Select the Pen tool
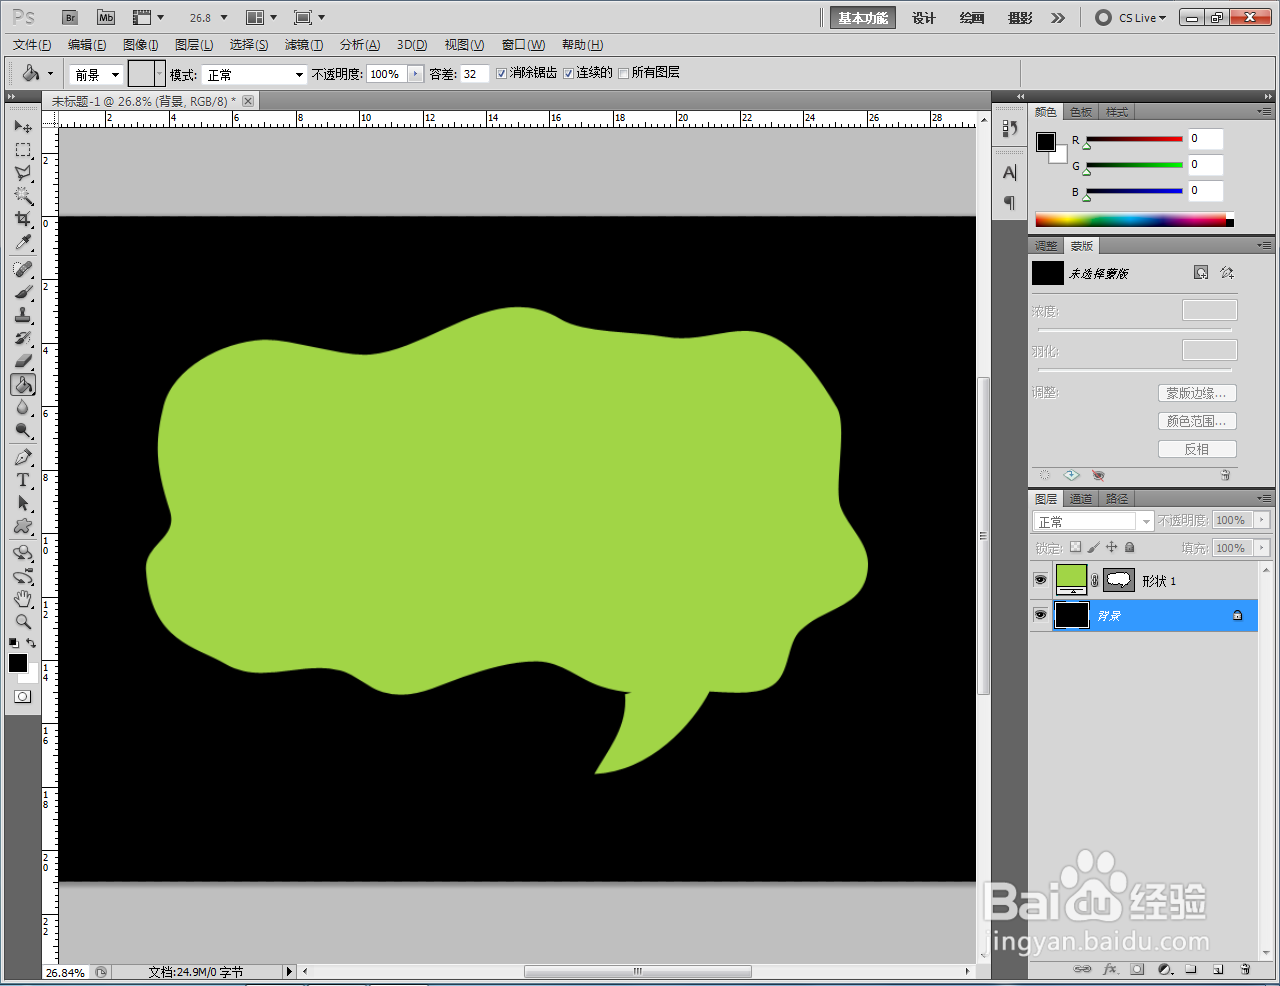The image size is (1280, 986). (x=23, y=457)
